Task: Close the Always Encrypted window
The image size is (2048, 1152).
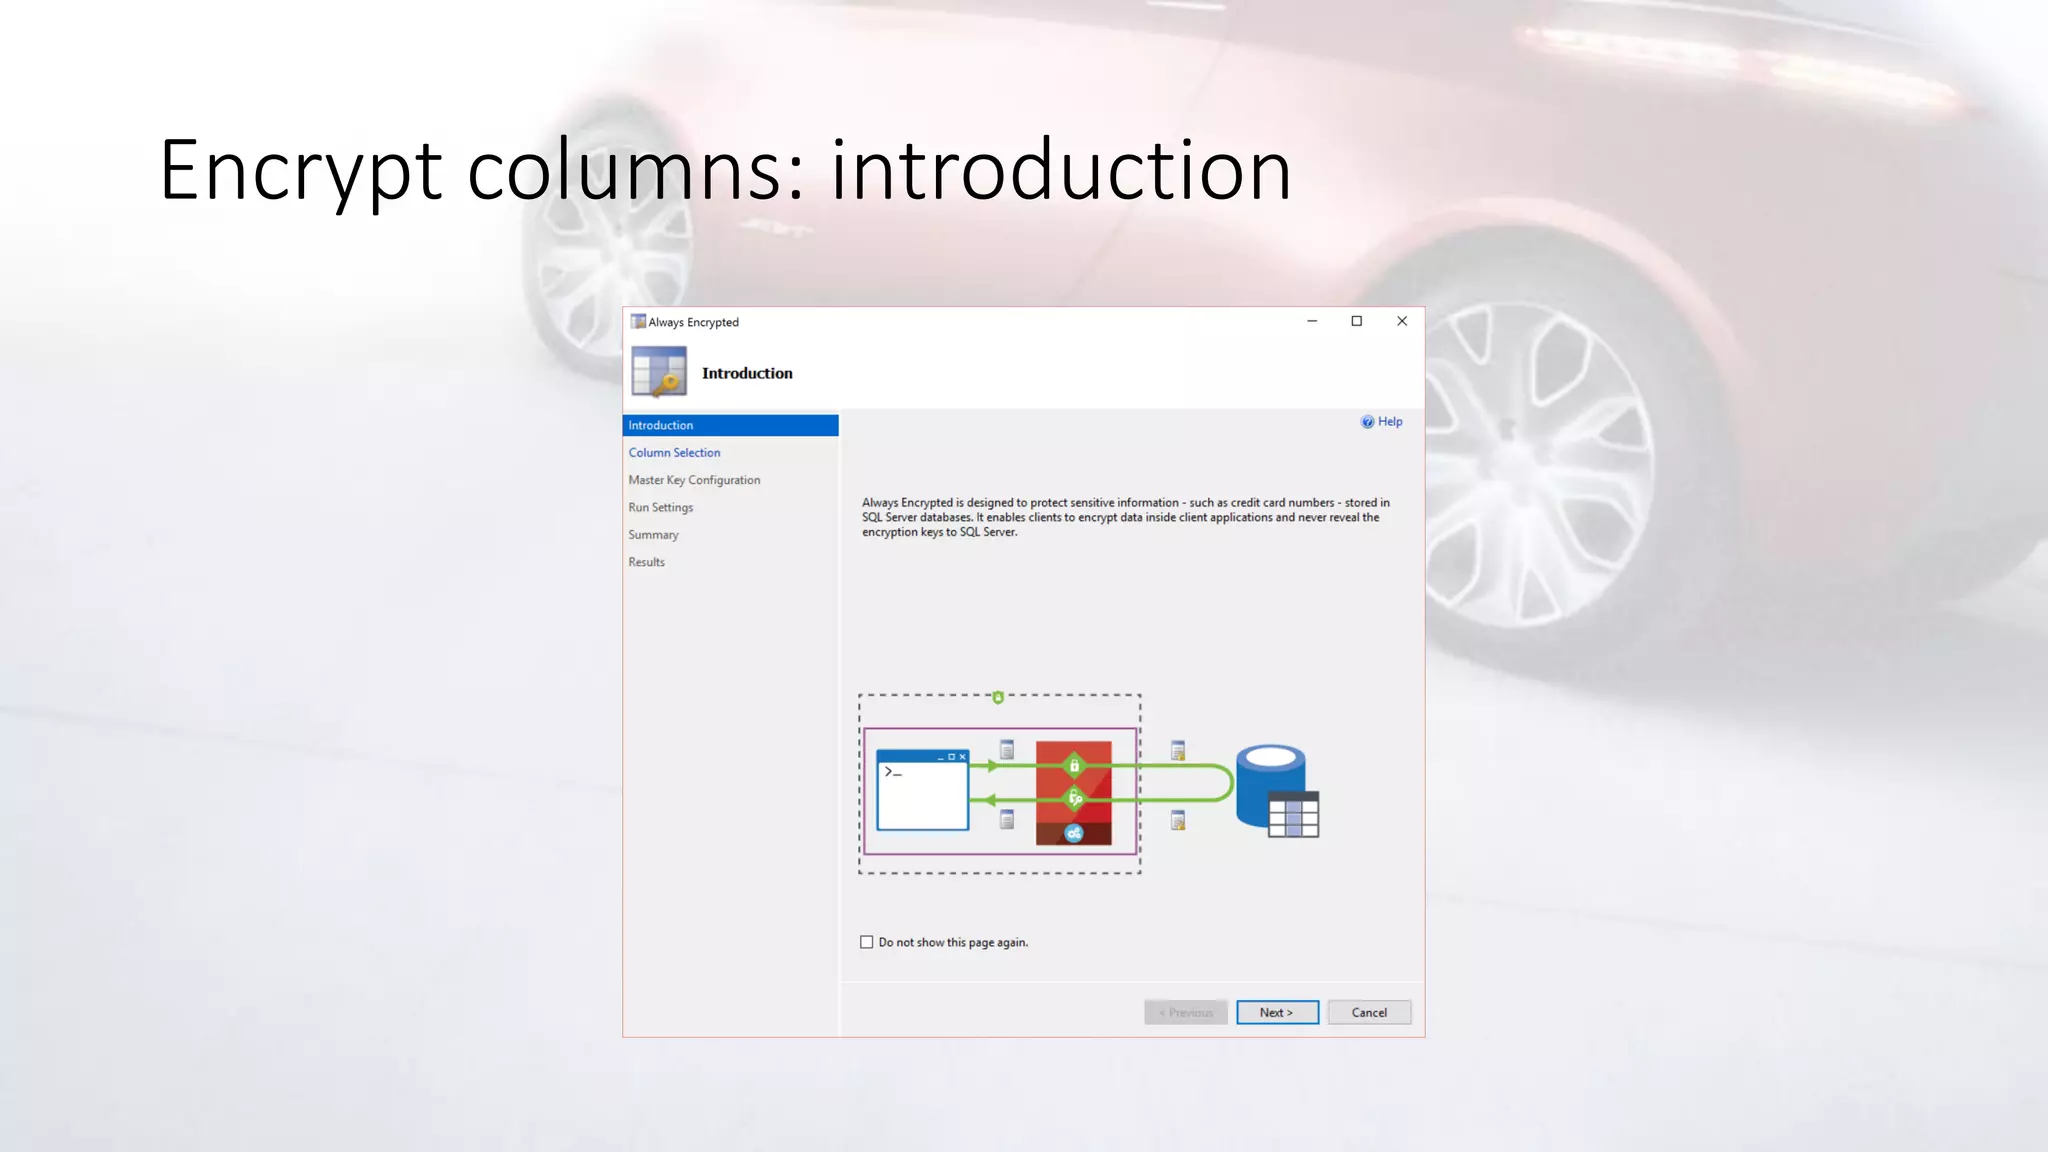Action: coord(1402,321)
